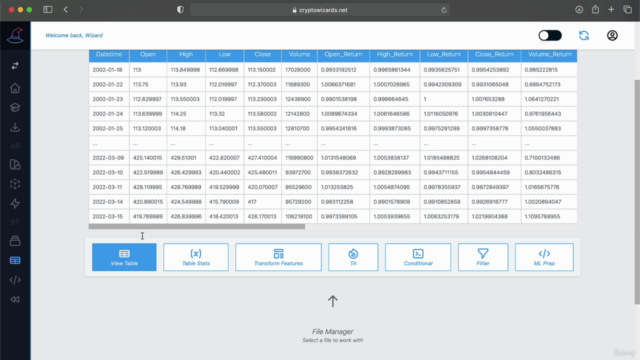
Task: Click the 116990800 volume cell
Action: point(299,158)
